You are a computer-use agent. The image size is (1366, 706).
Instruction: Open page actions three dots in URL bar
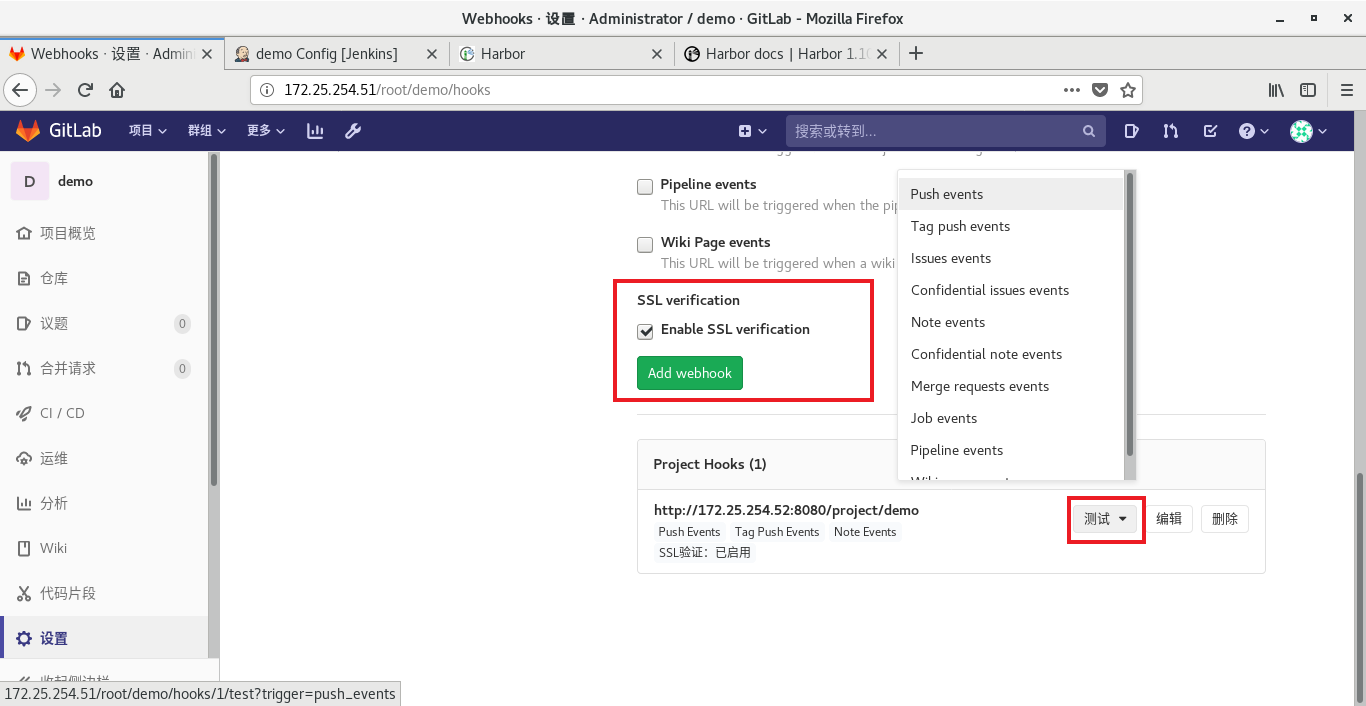pyautogui.click(x=1072, y=90)
